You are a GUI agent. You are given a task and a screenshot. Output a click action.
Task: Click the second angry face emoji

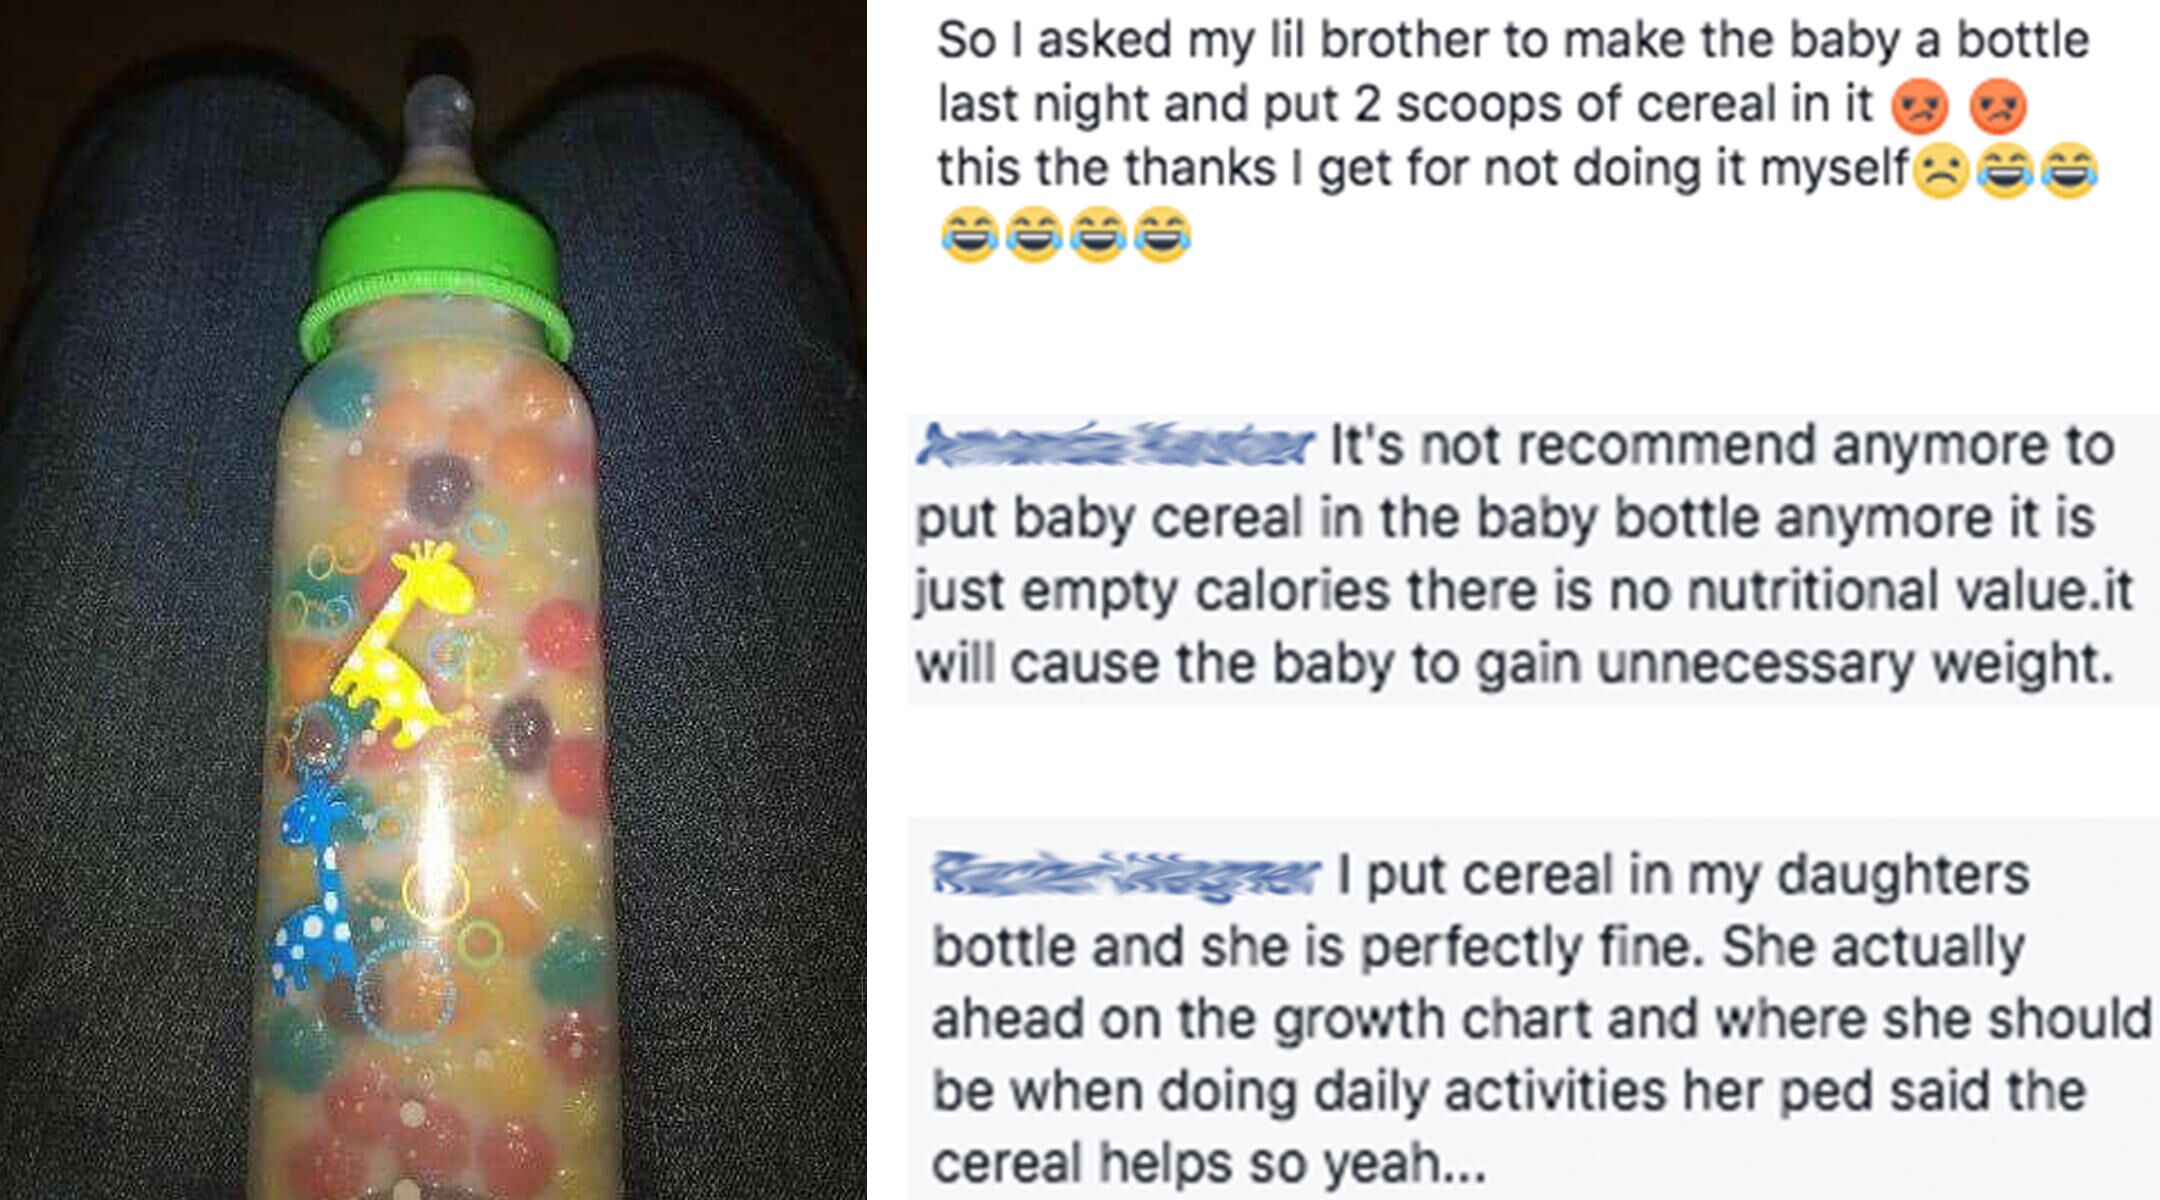coord(1997,106)
